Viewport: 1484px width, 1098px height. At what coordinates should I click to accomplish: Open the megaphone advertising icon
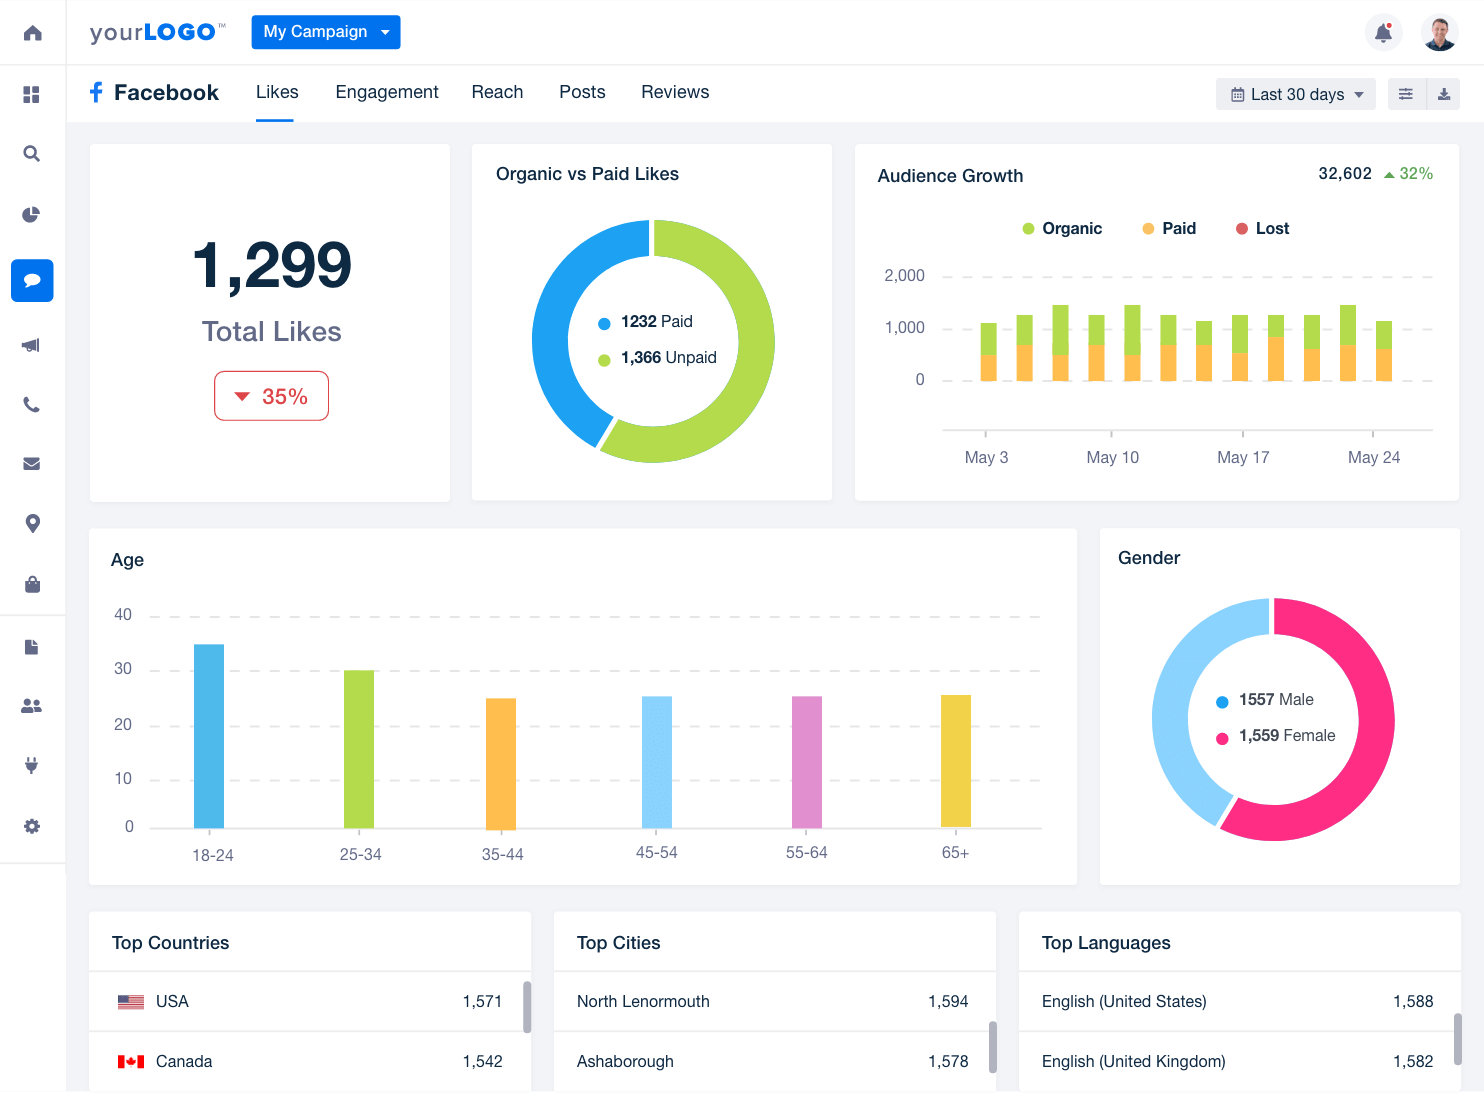click(32, 345)
